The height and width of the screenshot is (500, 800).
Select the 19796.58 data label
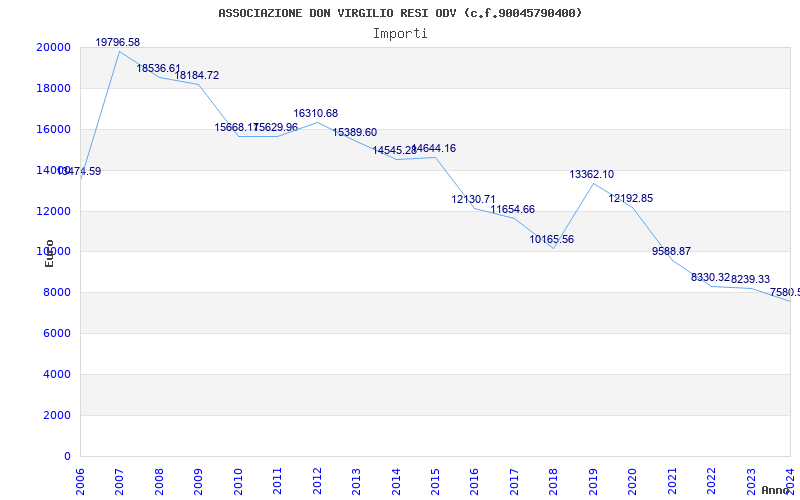(x=118, y=42)
